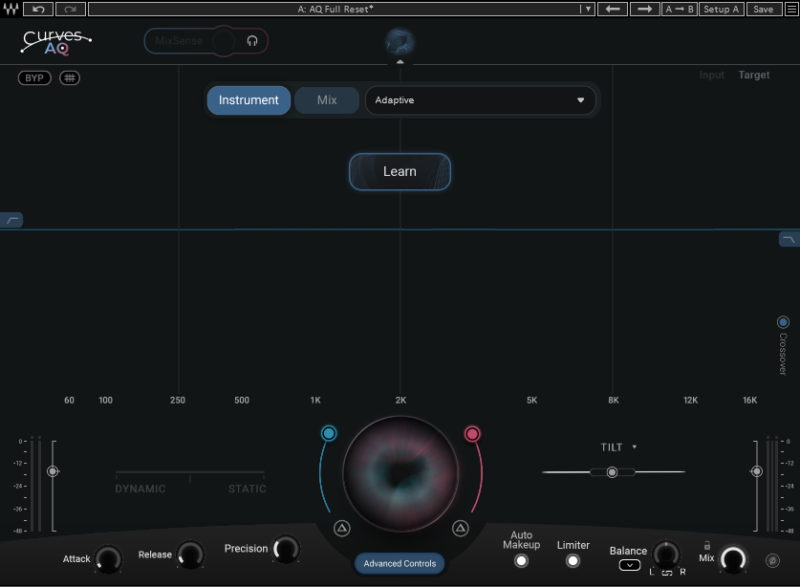Toggle the Auto Makeup switch
Viewport: 800px width, 587px height.
521,561
